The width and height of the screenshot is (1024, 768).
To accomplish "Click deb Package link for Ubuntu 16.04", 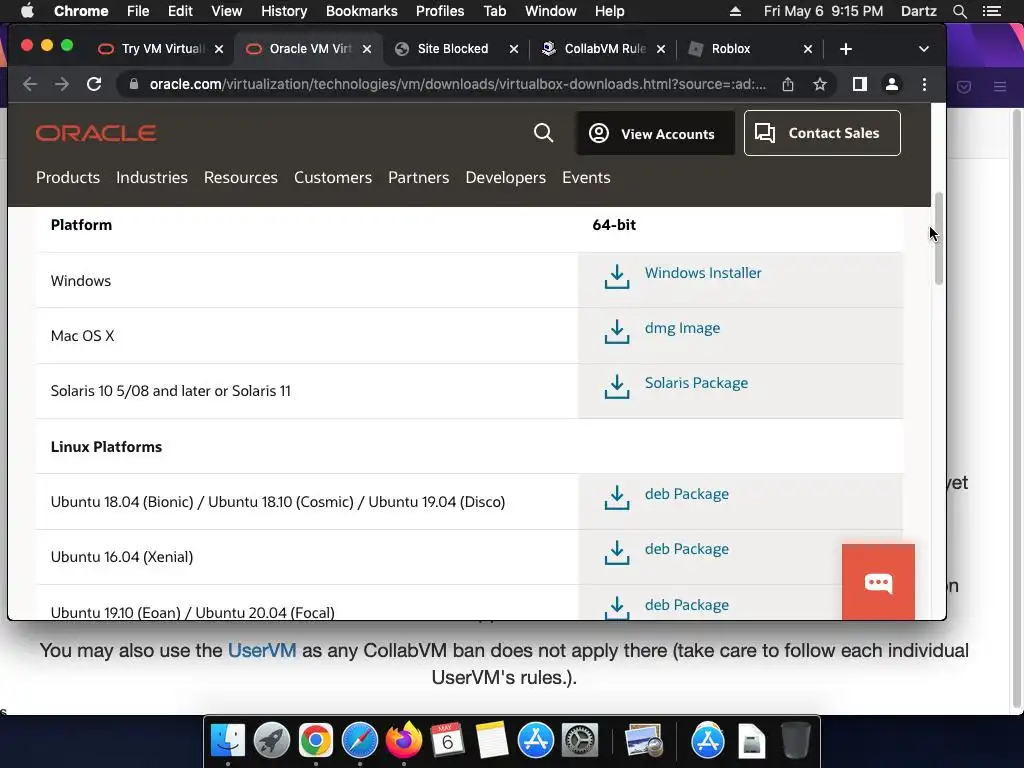I will tap(686, 549).
